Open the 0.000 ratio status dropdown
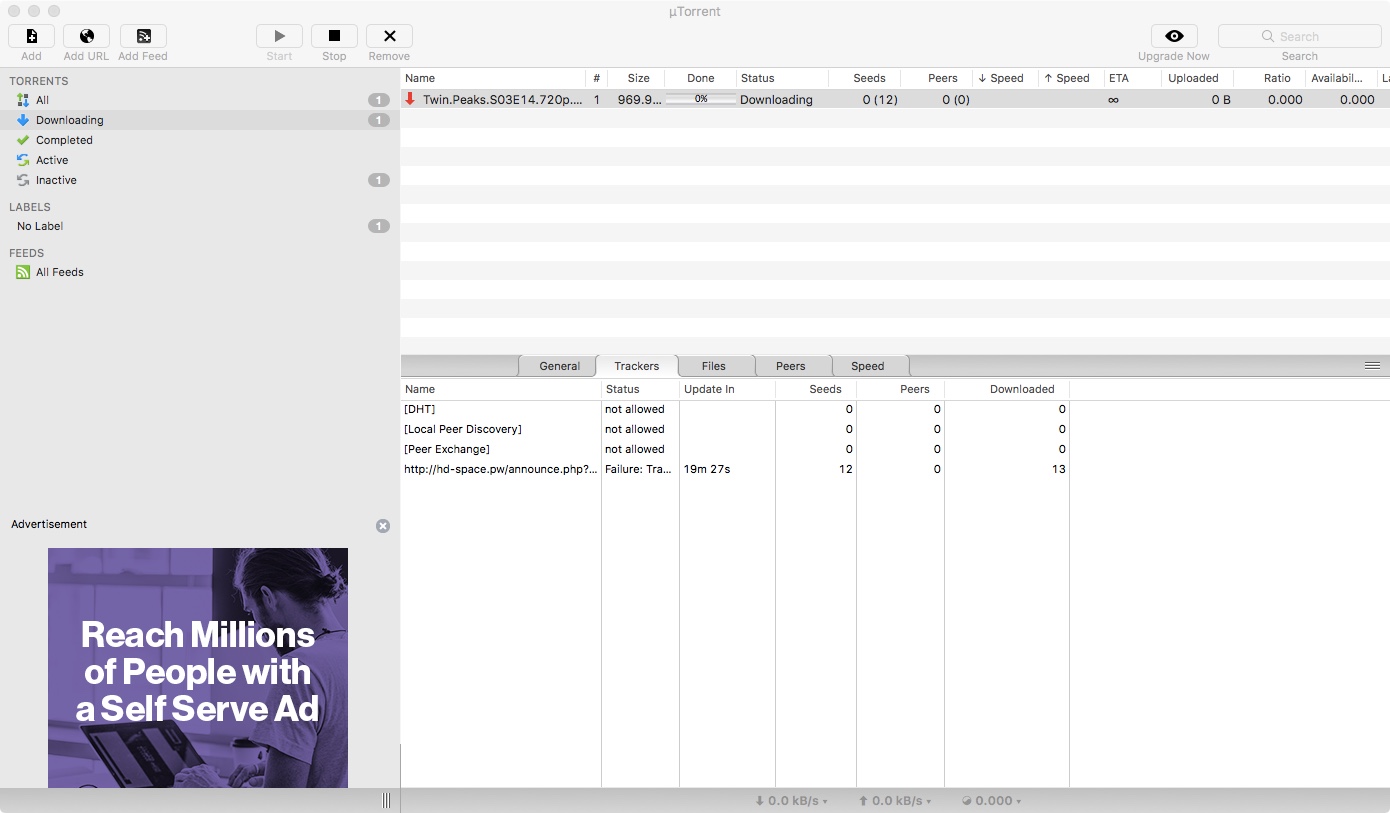This screenshot has width=1390, height=813. click(991, 801)
